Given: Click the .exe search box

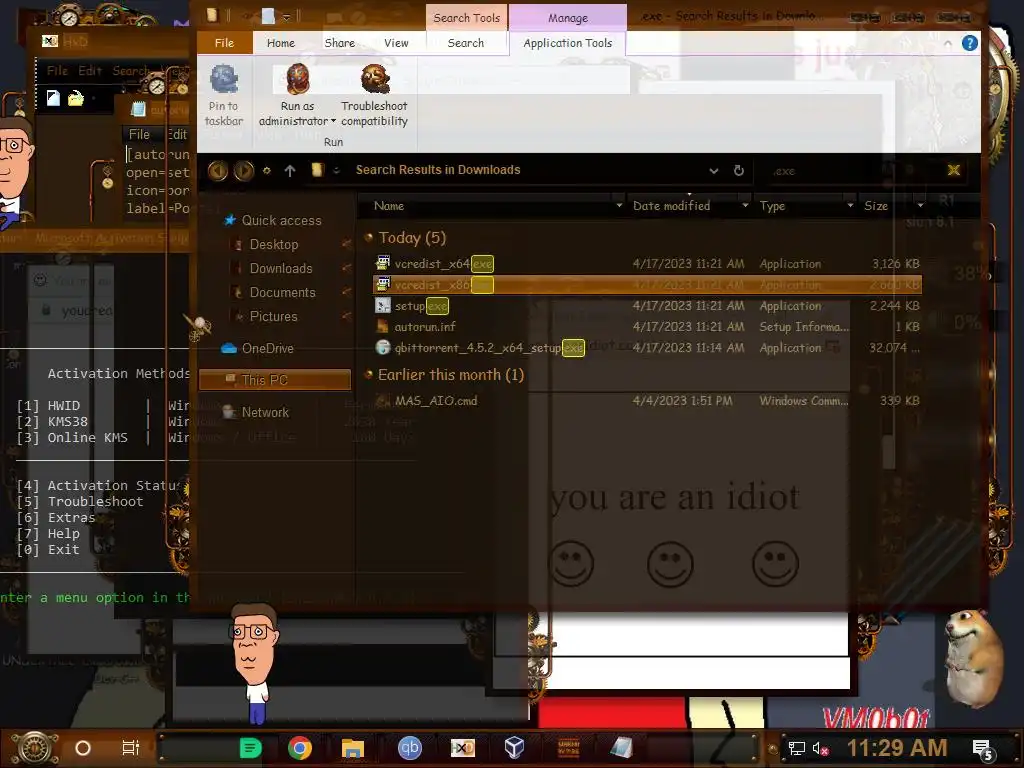Looking at the screenshot, I should point(849,171).
